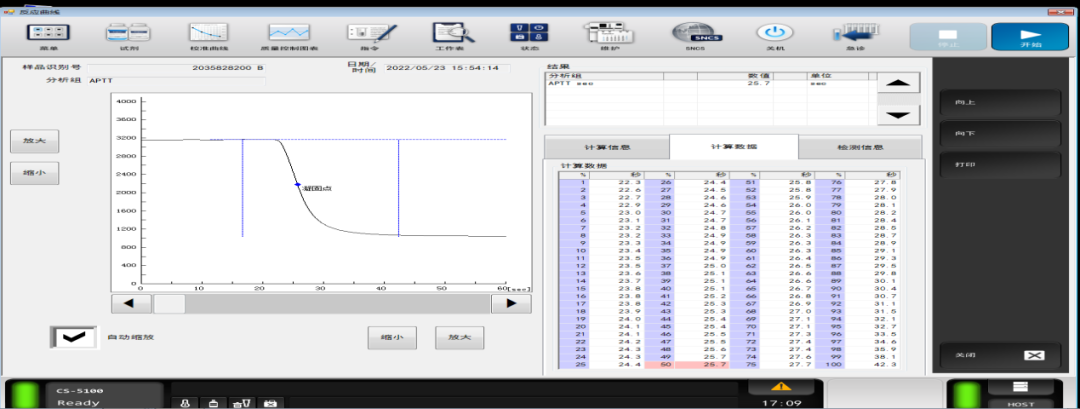Click the 停止 stop button
The image size is (1080, 409).
(948, 36)
